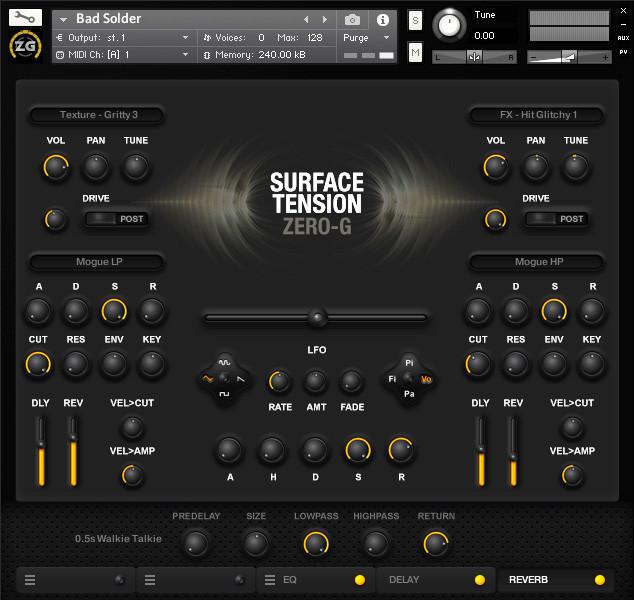The height and width of the screenshot is (600, 634).
Task: Toggle the EQ power light
Action: tap(359, 580)
